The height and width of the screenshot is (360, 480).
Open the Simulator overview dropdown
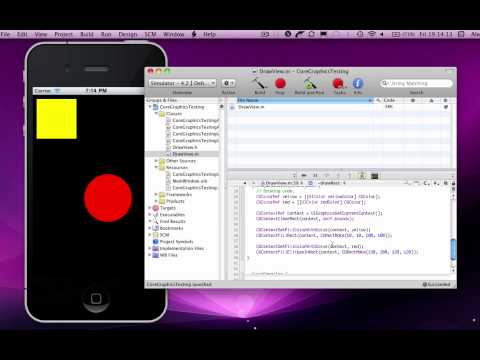pyautogui.click(x=182, y=83)
